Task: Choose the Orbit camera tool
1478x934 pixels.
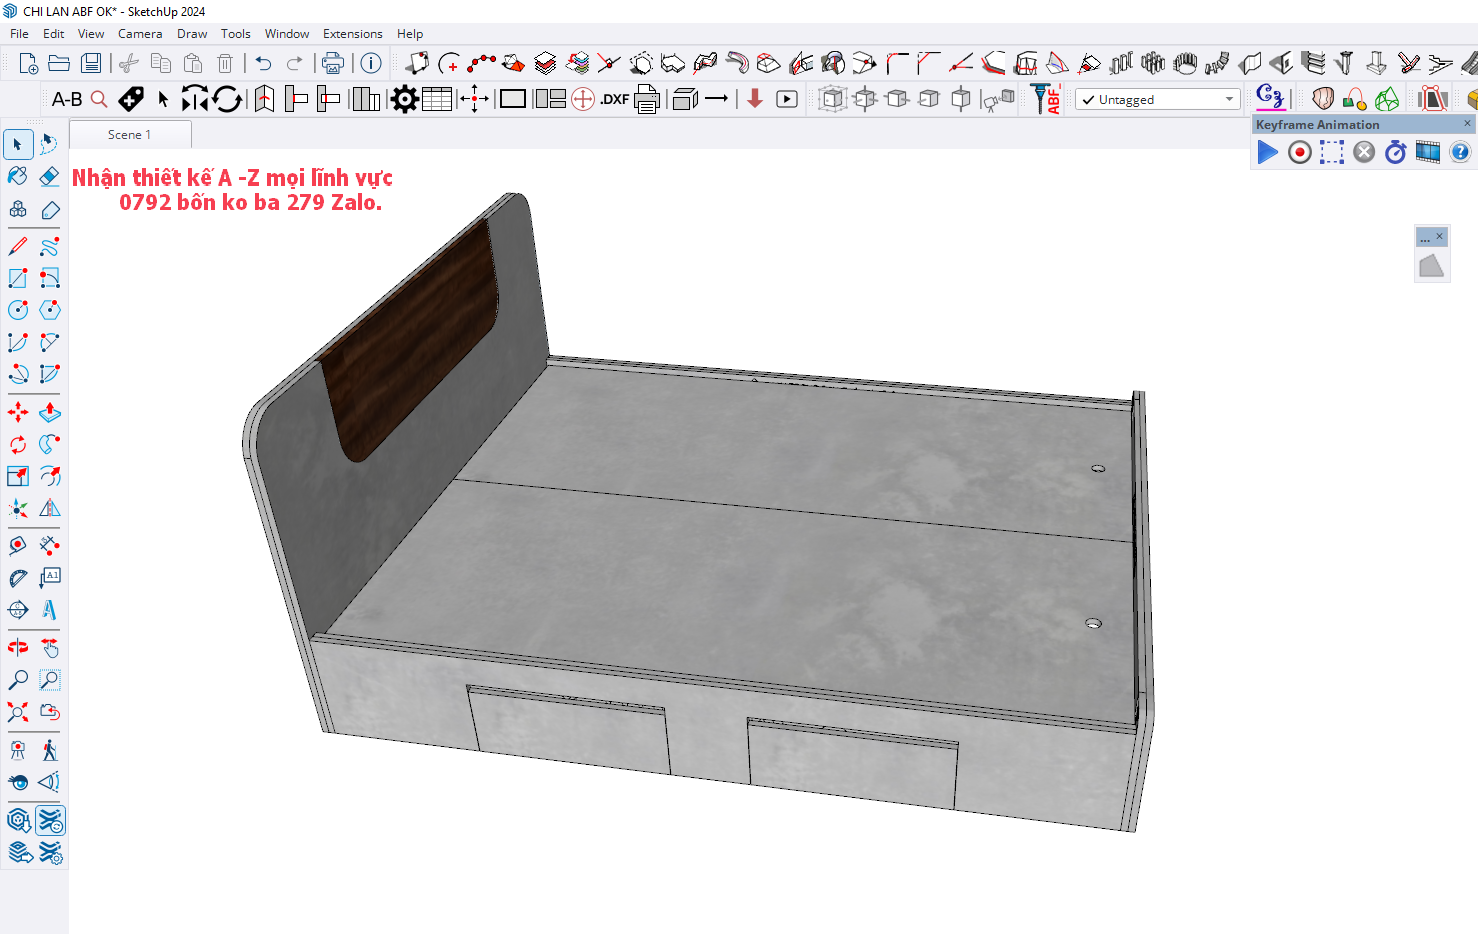Action: click(18, 647)
